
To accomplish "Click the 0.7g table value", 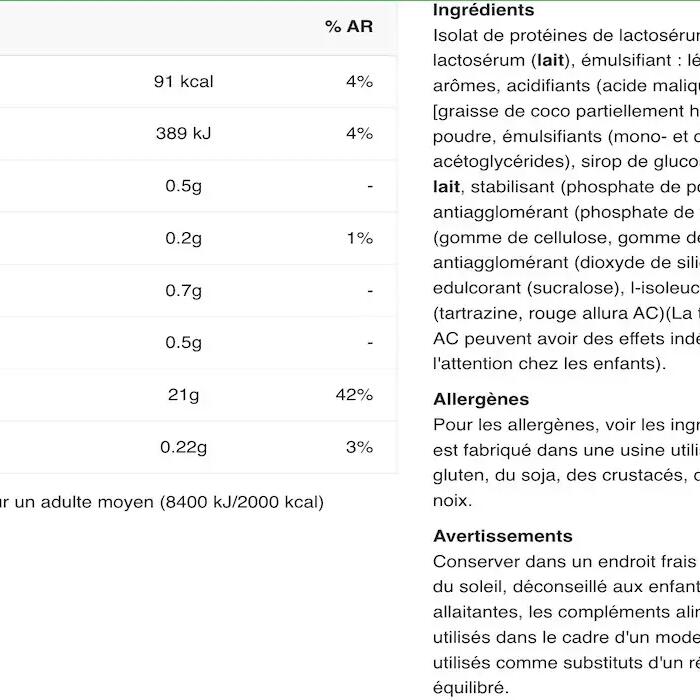I will point(183,291).
